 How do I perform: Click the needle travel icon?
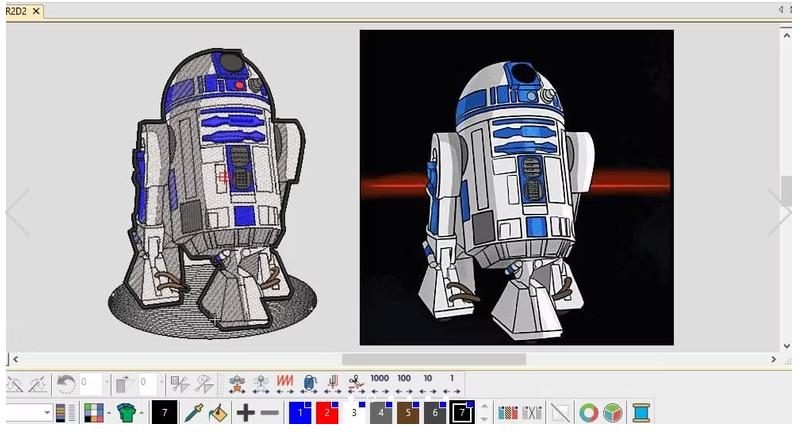[333, 384]
